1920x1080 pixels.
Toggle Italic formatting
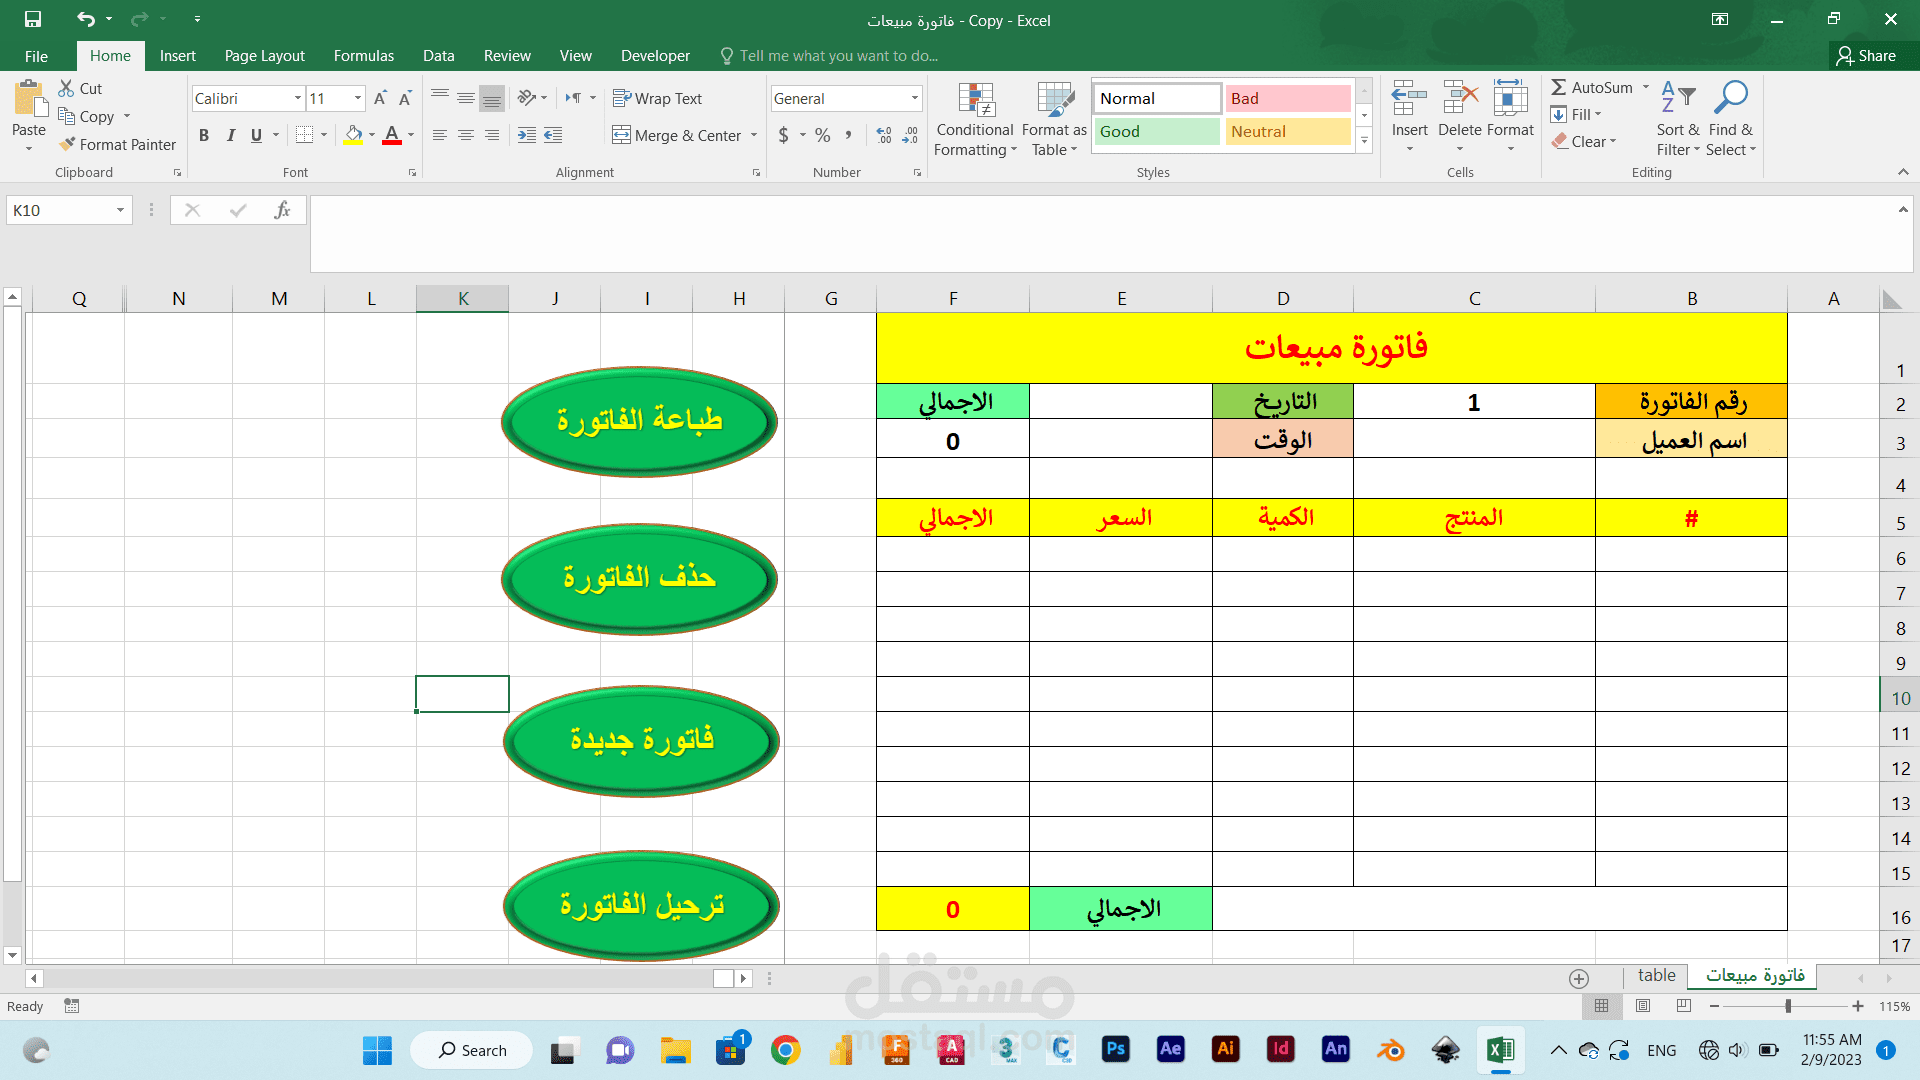pyautogui.click(x=230, y=135)
